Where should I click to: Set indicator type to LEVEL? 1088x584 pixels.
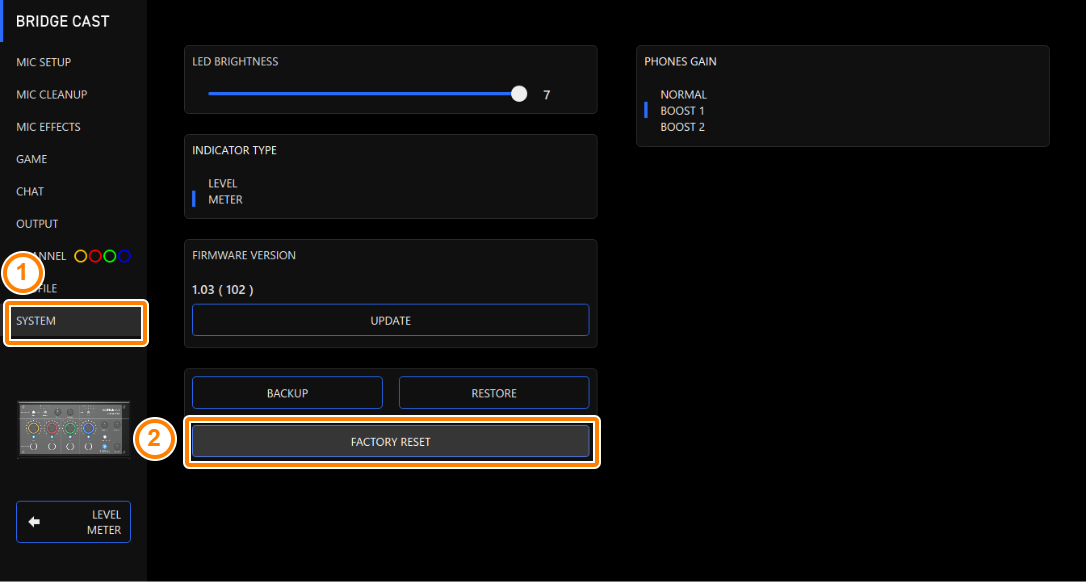coord(223,183)
